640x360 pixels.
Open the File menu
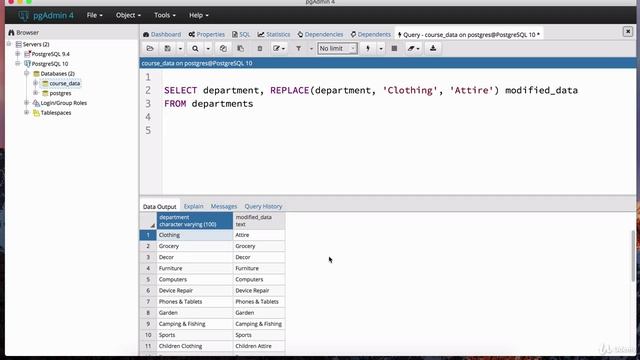pyautogui.click(x=94, y=15)
